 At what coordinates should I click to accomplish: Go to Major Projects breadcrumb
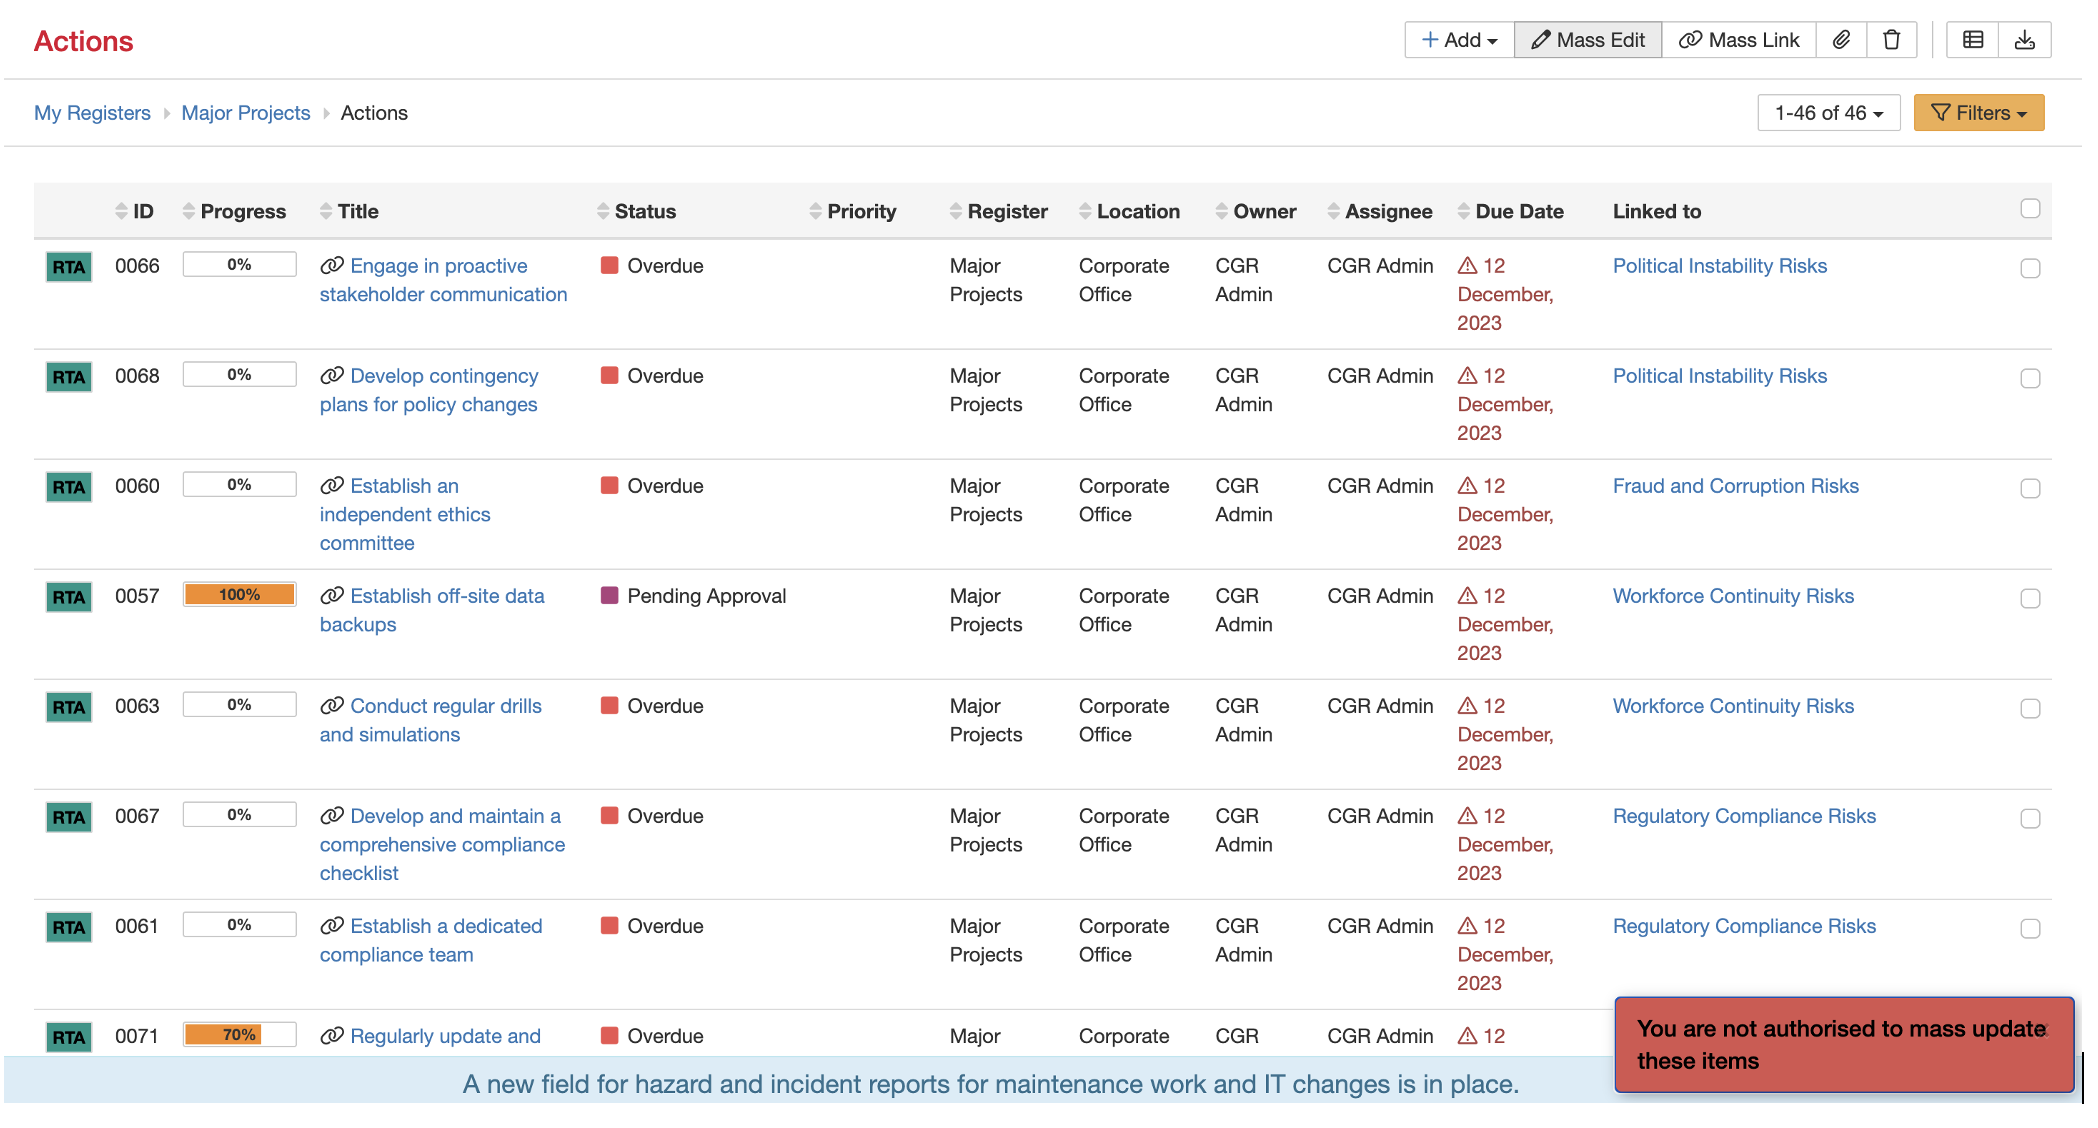pos(246,113)
